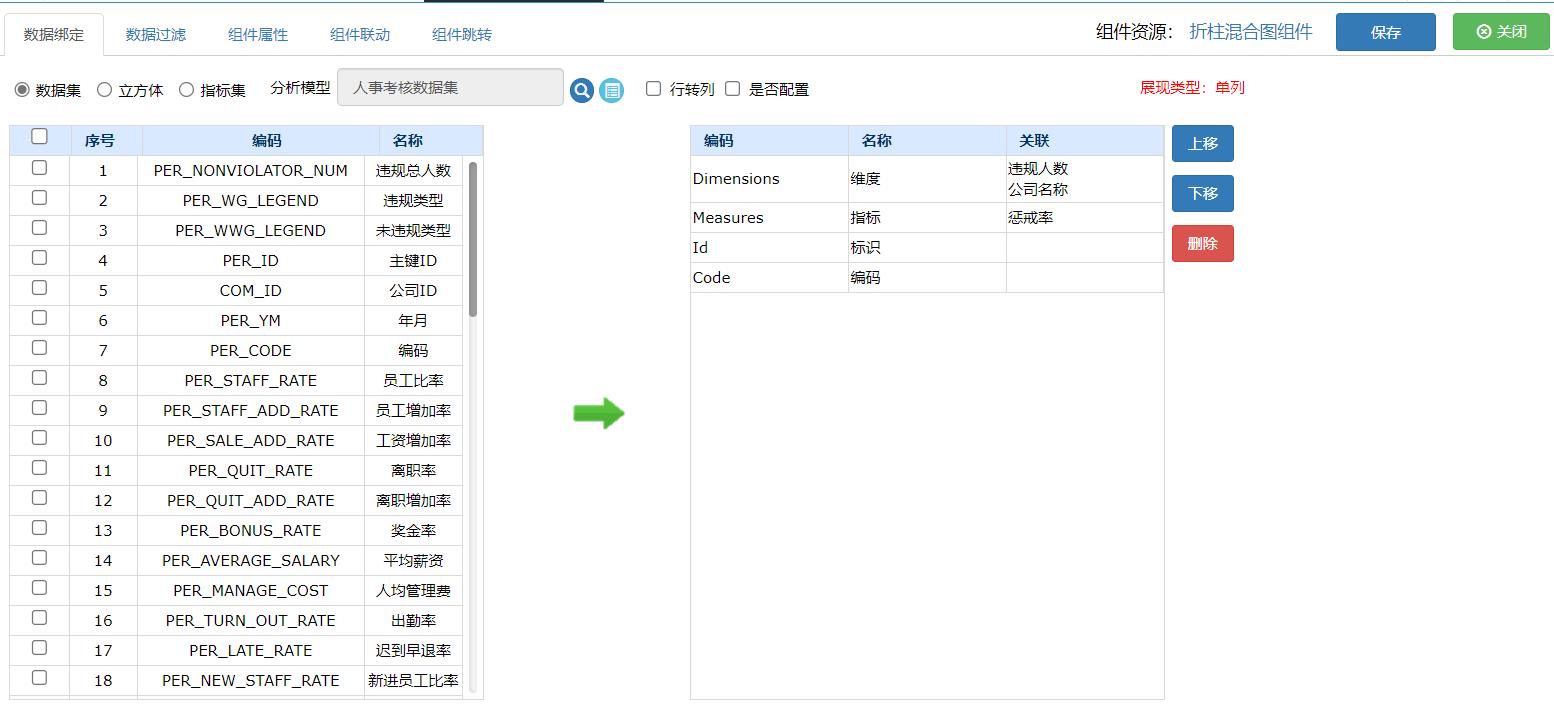Enable the 行转列 checkbox
Screen dimensions: 1554x724
pos(653,88)
